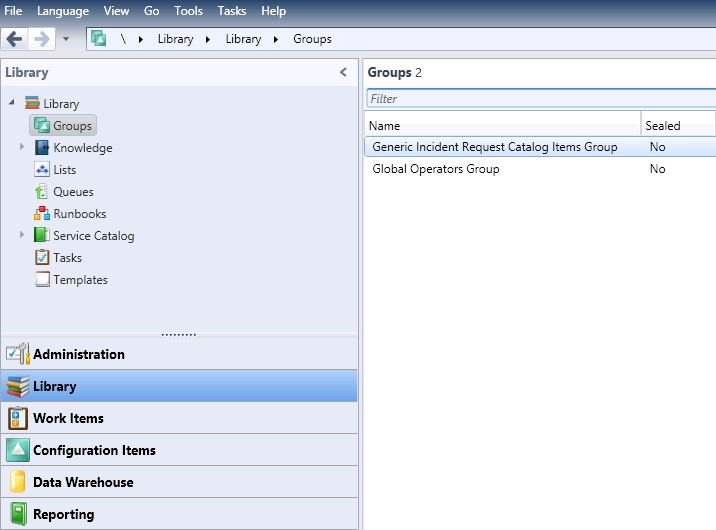Open the Tasks menu
Viewport: 716px width, 530px height.
coord(232,11)
